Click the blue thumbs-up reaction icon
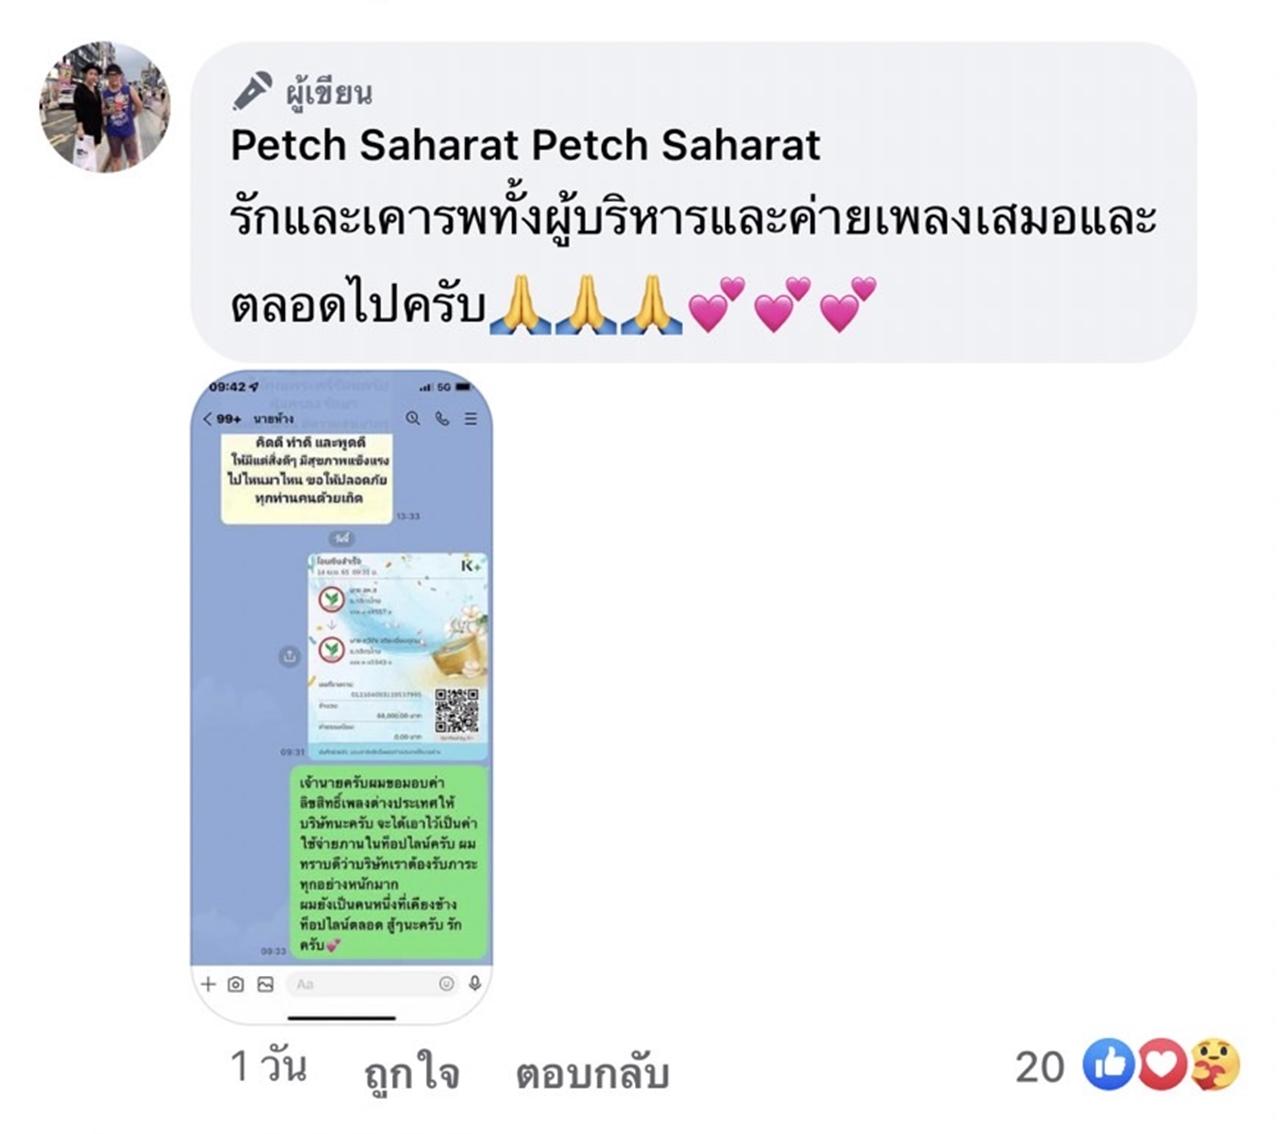1280x1134 pixels. click(x=1108, y=1065)
